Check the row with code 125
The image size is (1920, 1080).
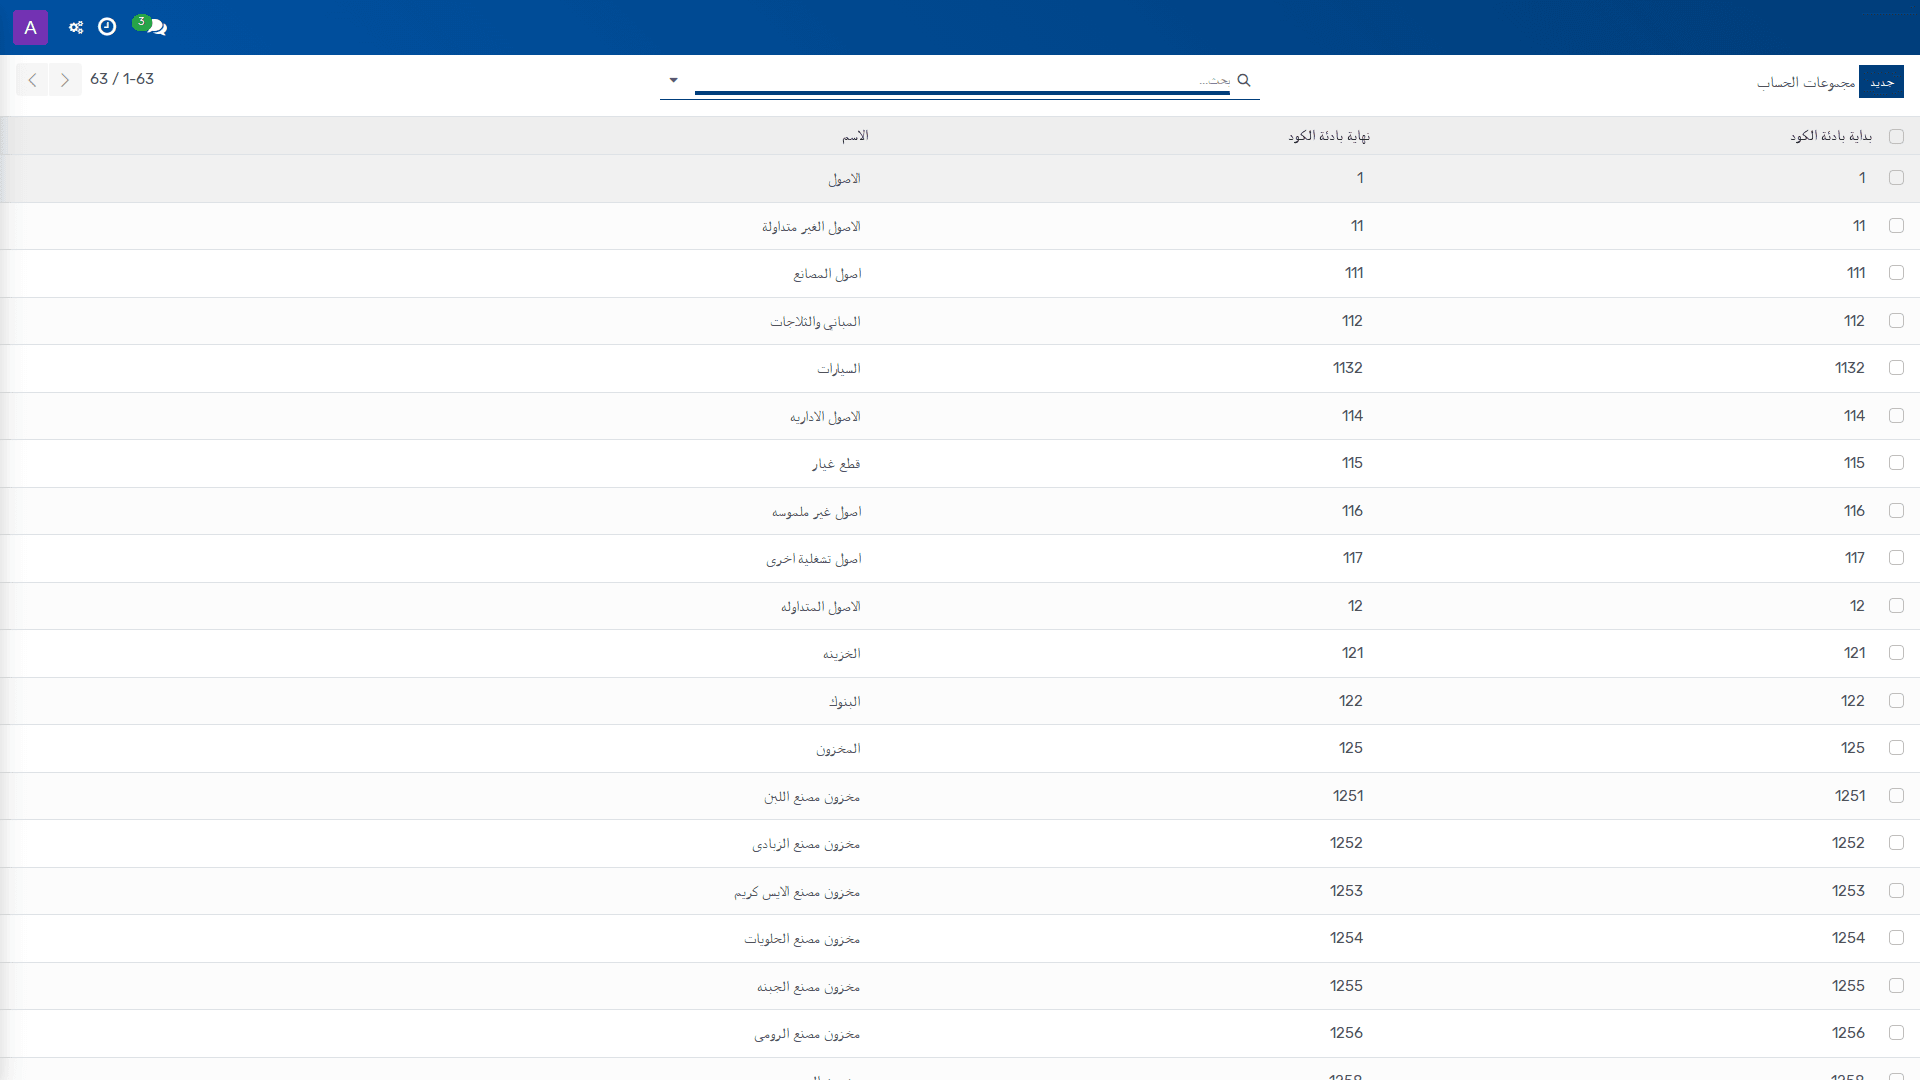tap(1896, 748)
